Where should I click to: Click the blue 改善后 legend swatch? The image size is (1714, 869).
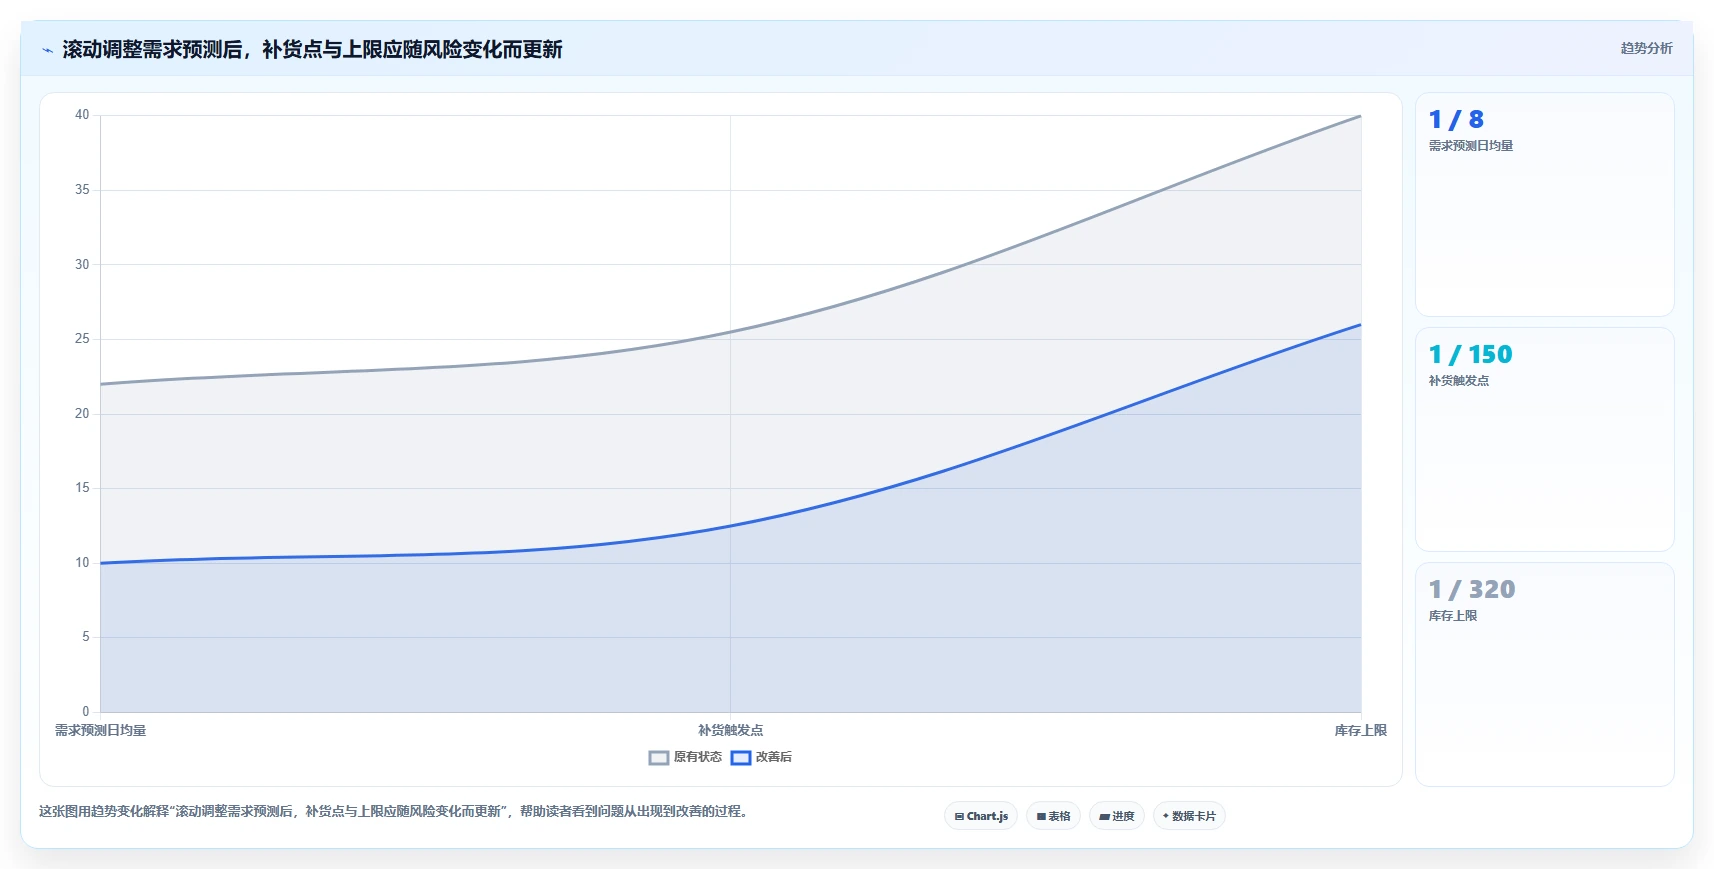point(741,757)
